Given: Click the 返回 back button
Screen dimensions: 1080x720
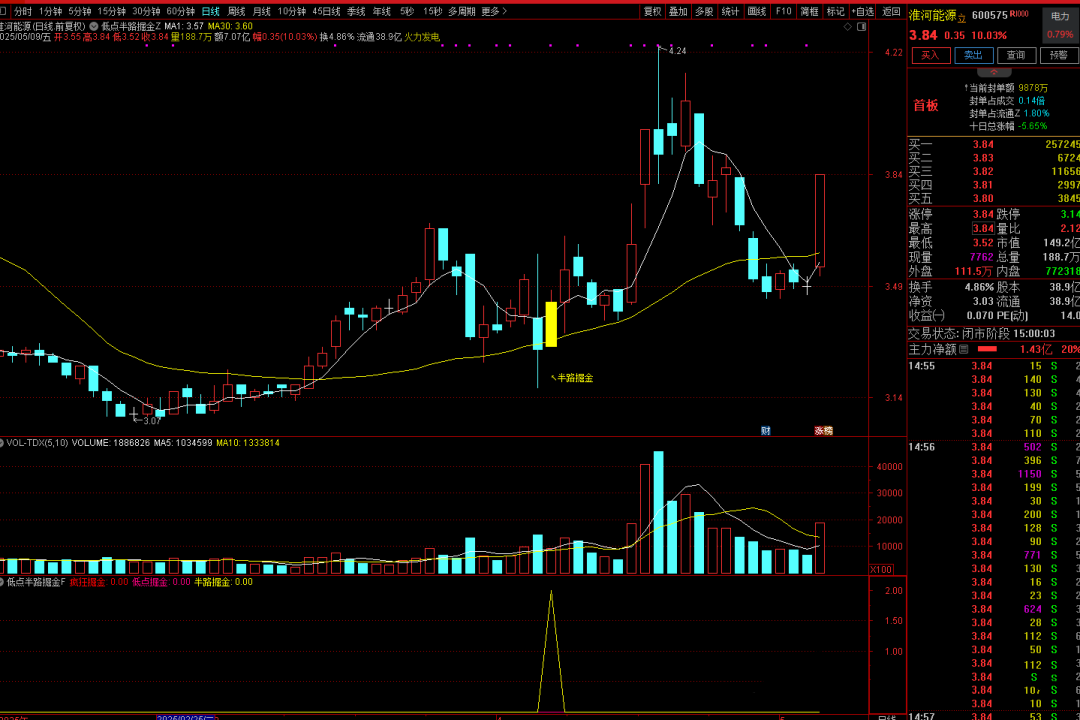Looking at the screenshot, I should click(890, 11).
